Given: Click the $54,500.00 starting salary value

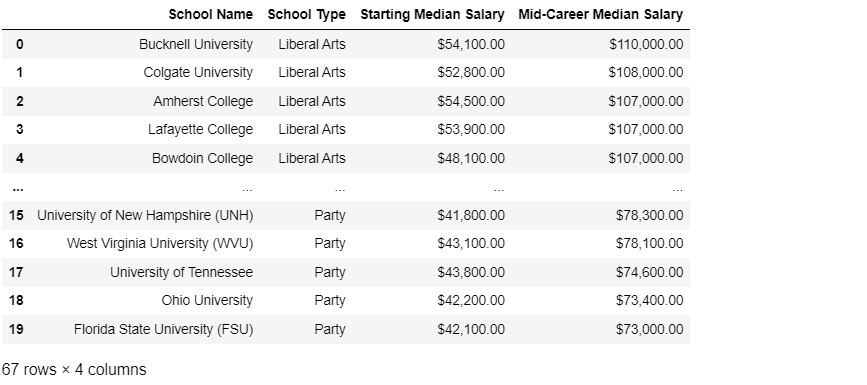Looking at the screenshot, I should [x=471, y=101].
